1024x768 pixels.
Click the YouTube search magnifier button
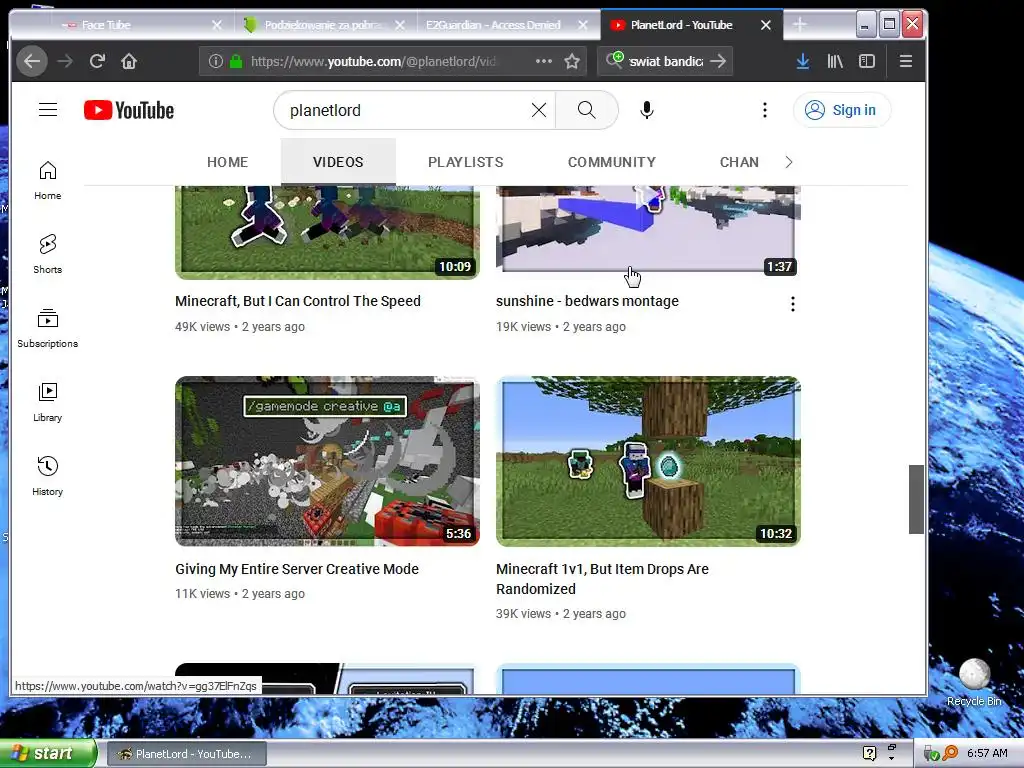tap(586, 110)
